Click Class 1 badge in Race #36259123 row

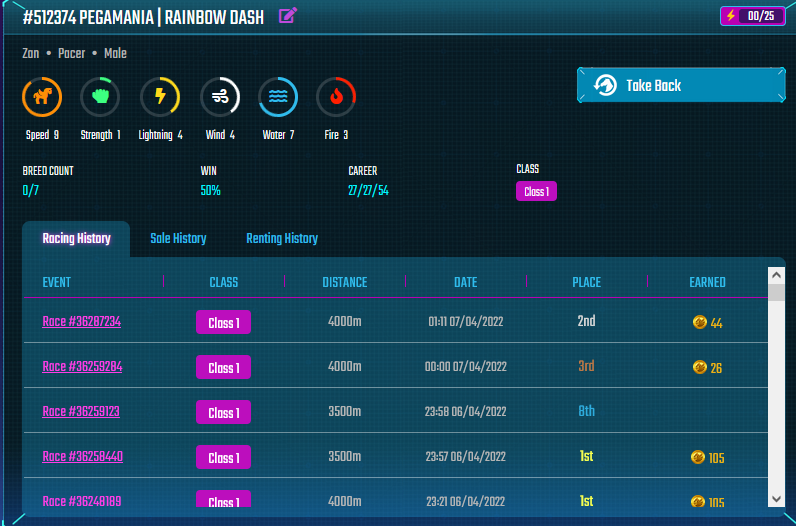(223, 412)
